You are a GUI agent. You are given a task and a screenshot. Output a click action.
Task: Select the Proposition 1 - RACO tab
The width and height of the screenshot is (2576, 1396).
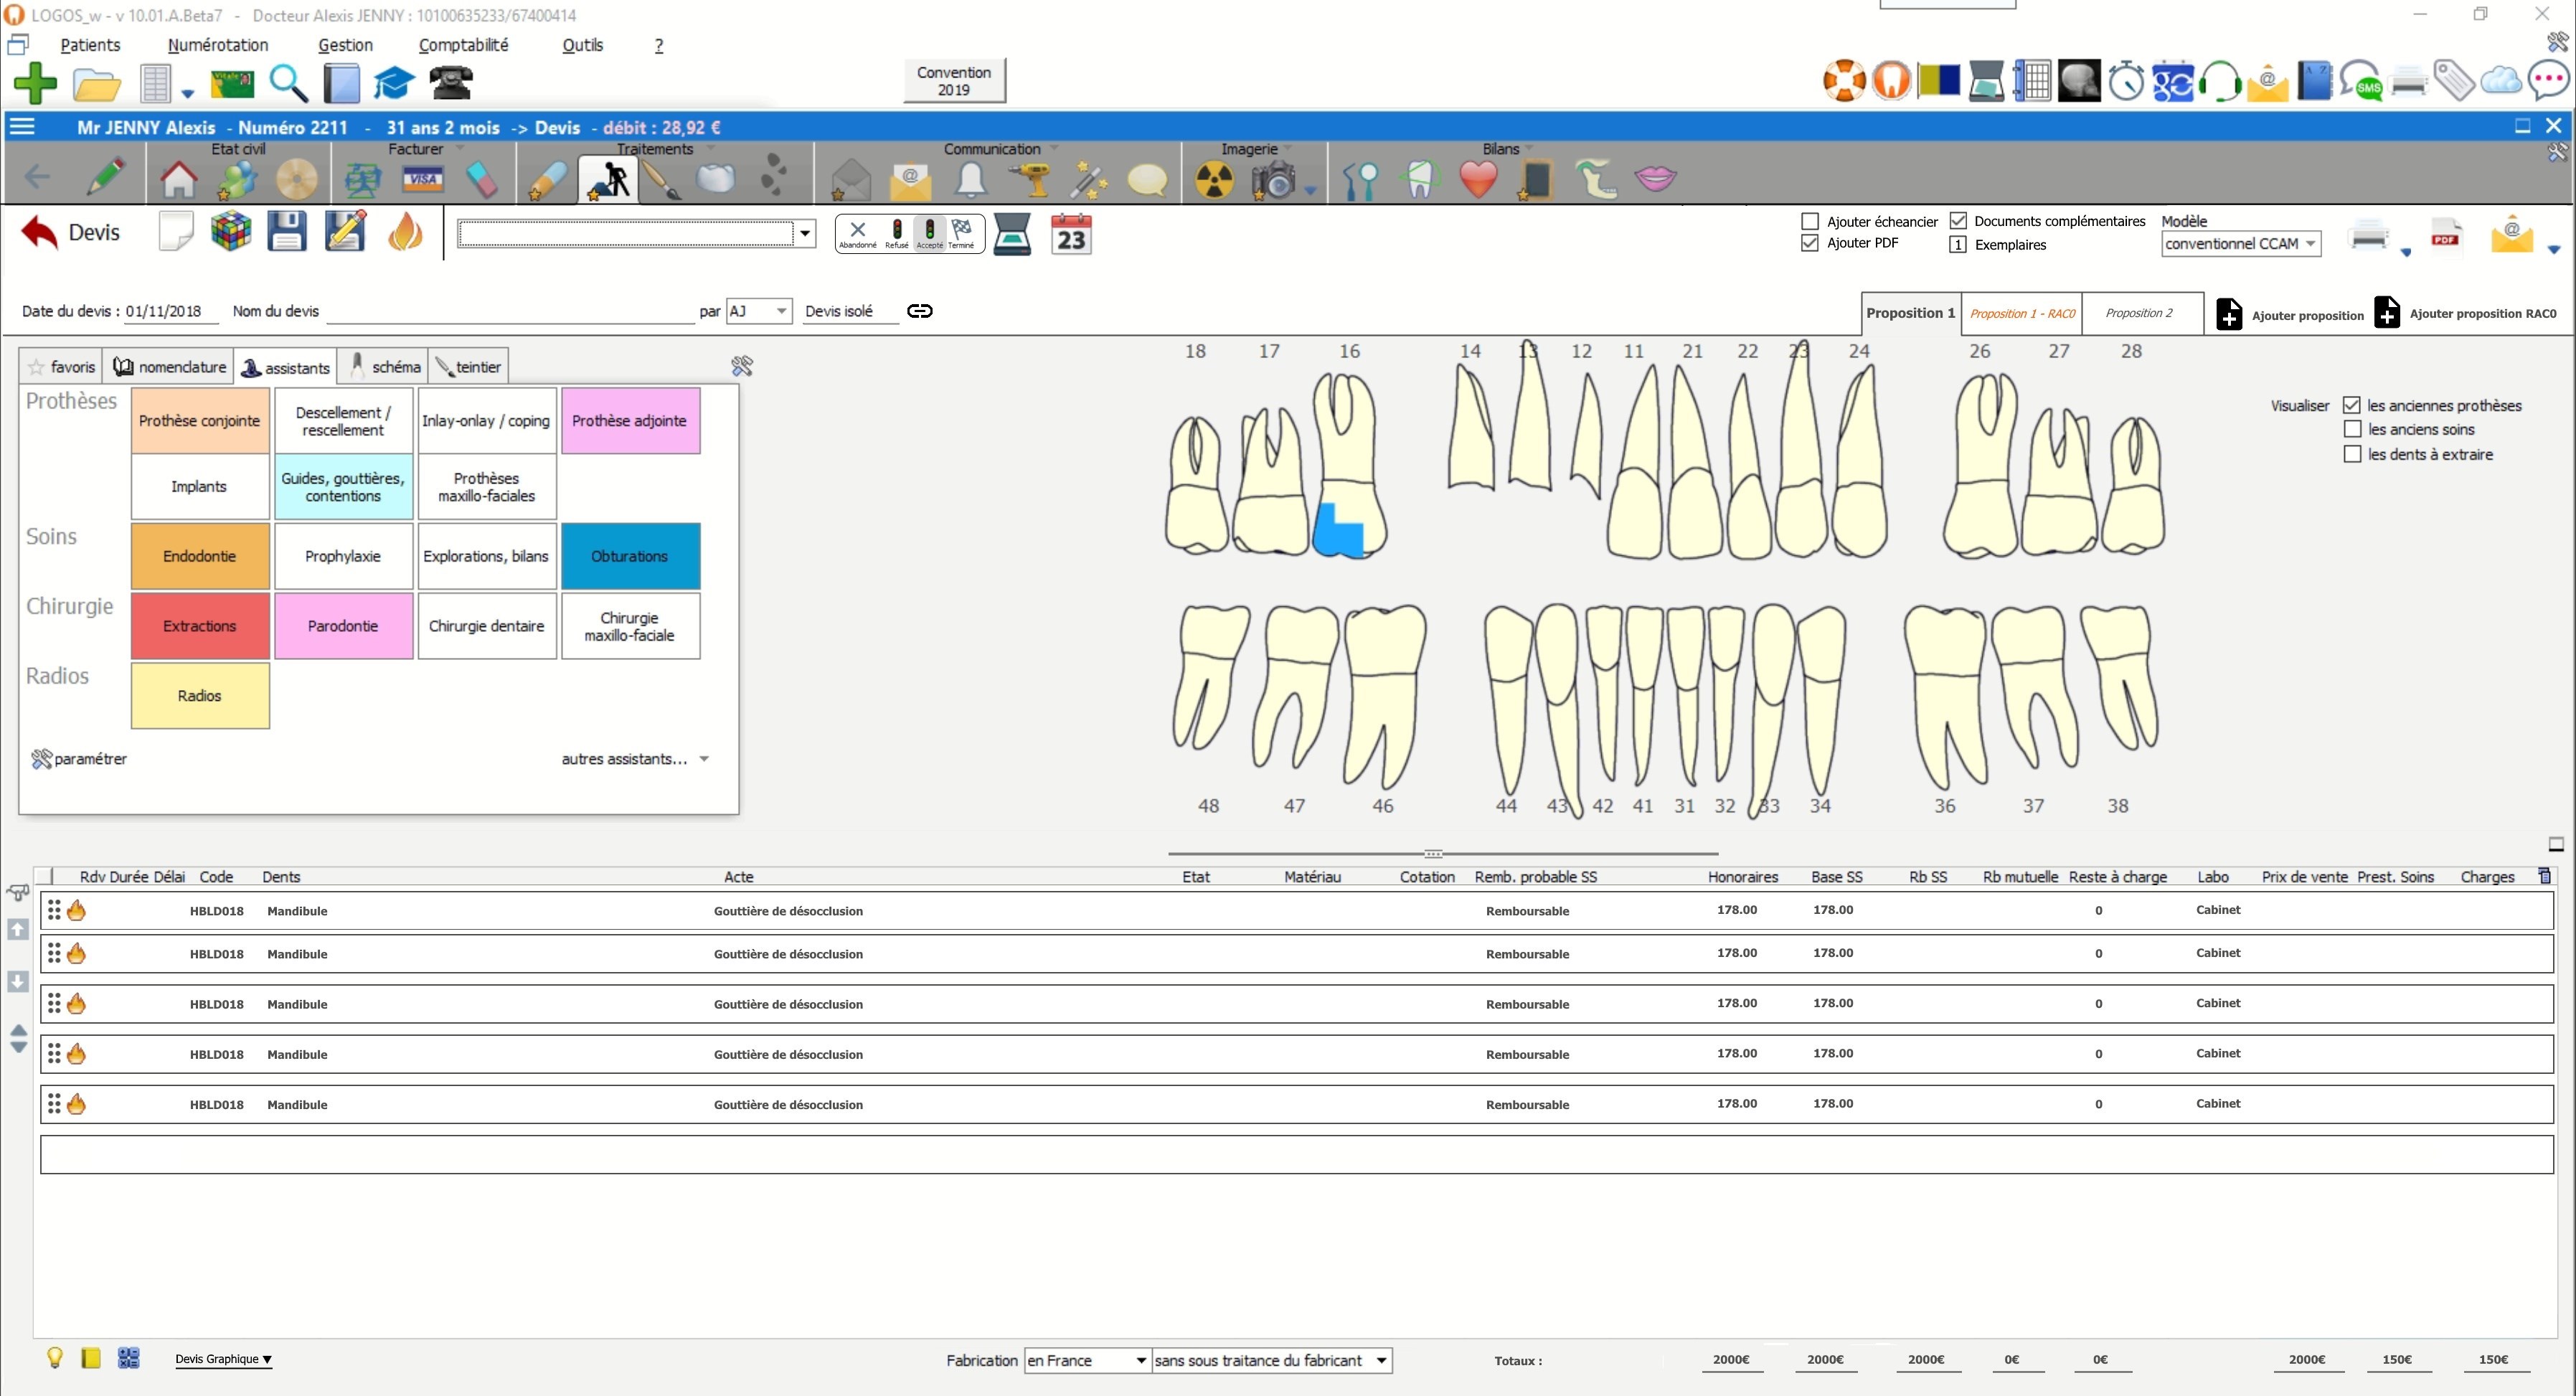(2022, 313)
